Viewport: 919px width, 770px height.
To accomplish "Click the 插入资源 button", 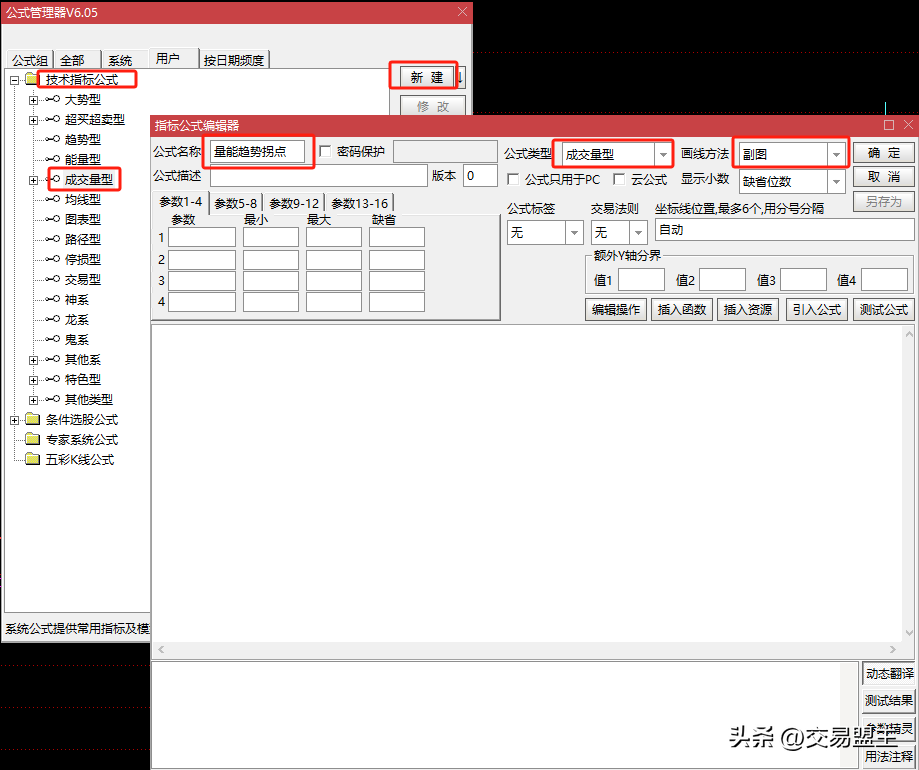I will click(748, 309).
